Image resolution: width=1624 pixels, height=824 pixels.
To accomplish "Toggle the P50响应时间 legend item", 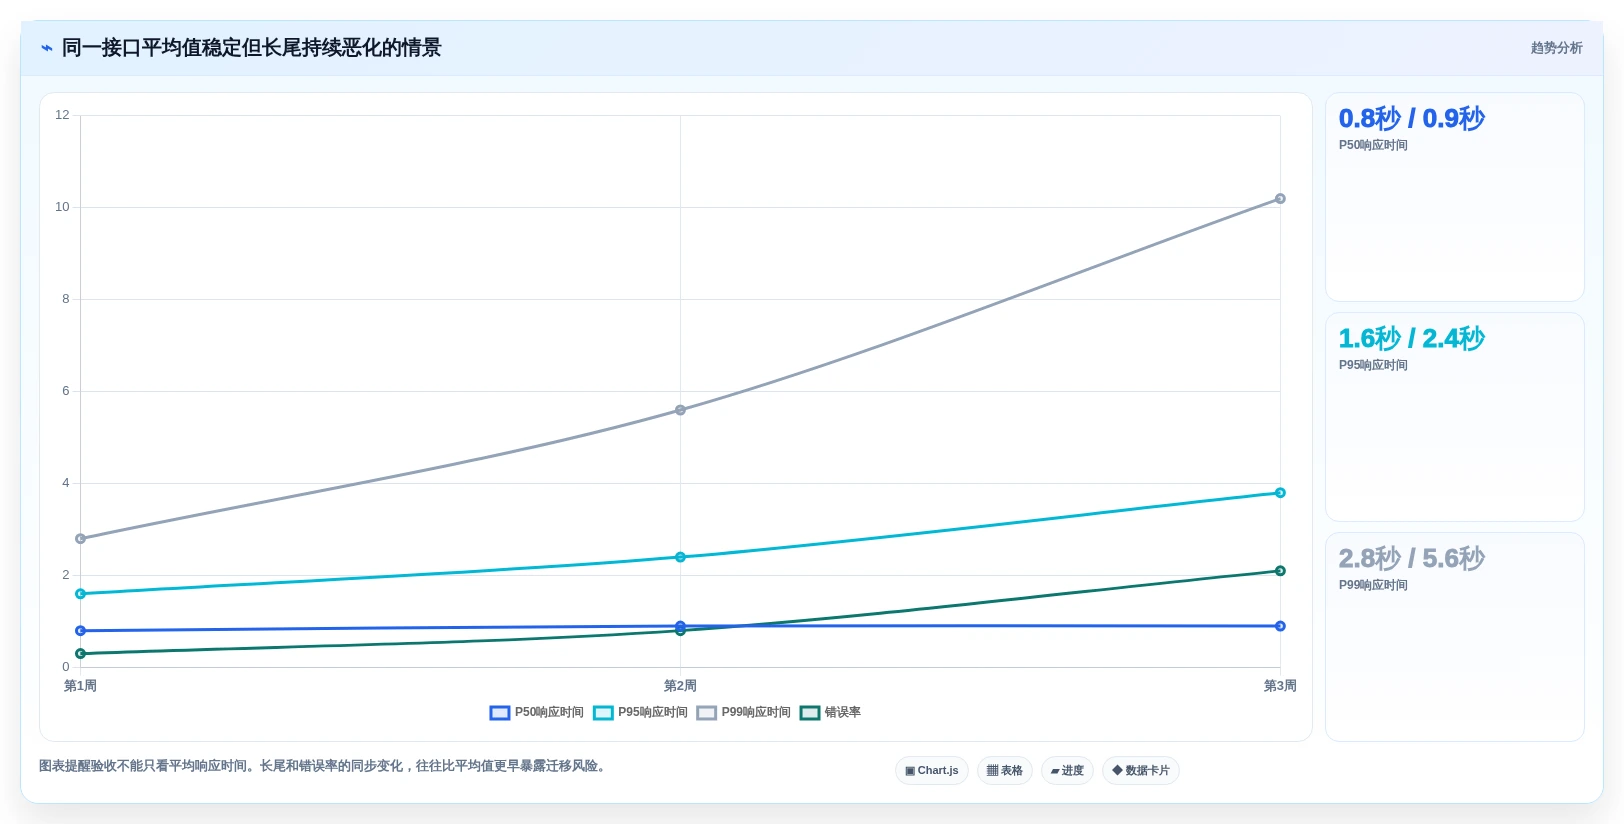I will tap(536, 712).
